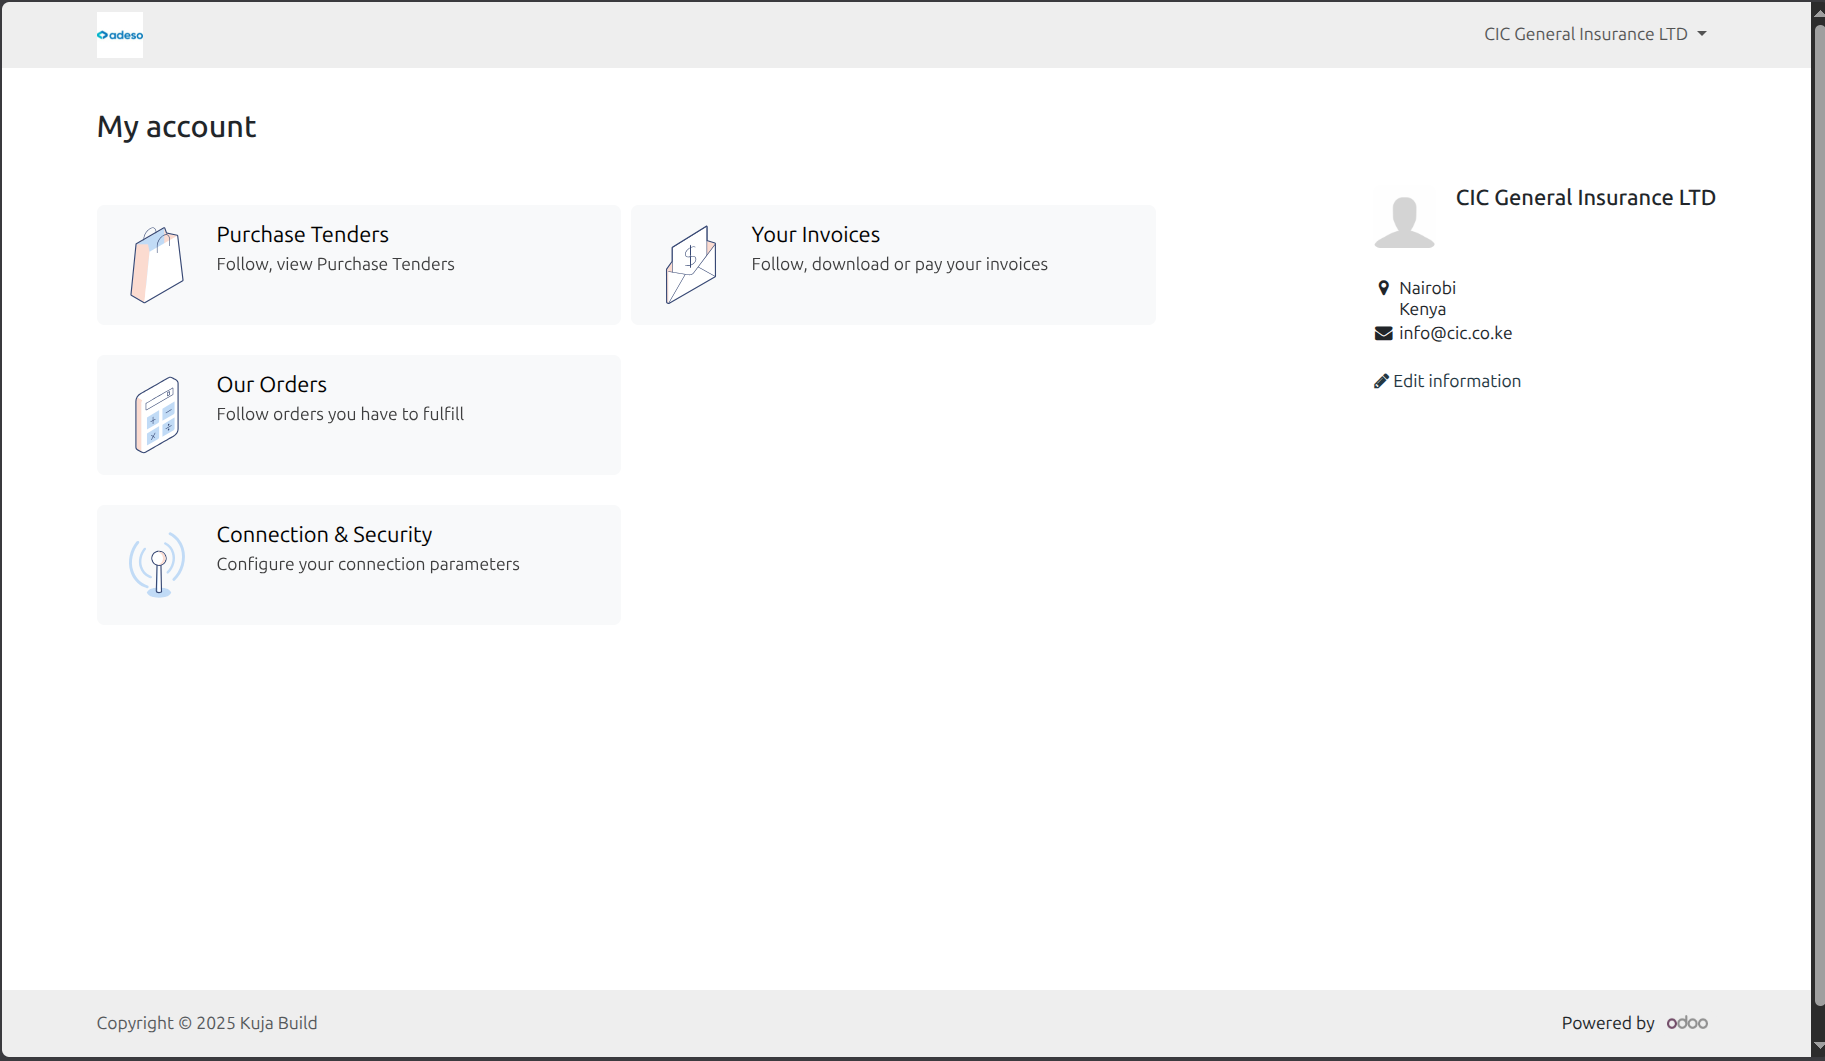Screen dimensions: 1825x1061
Task: Click the Edit information link
Action: pyautogui.click(x=1448, y=381)
